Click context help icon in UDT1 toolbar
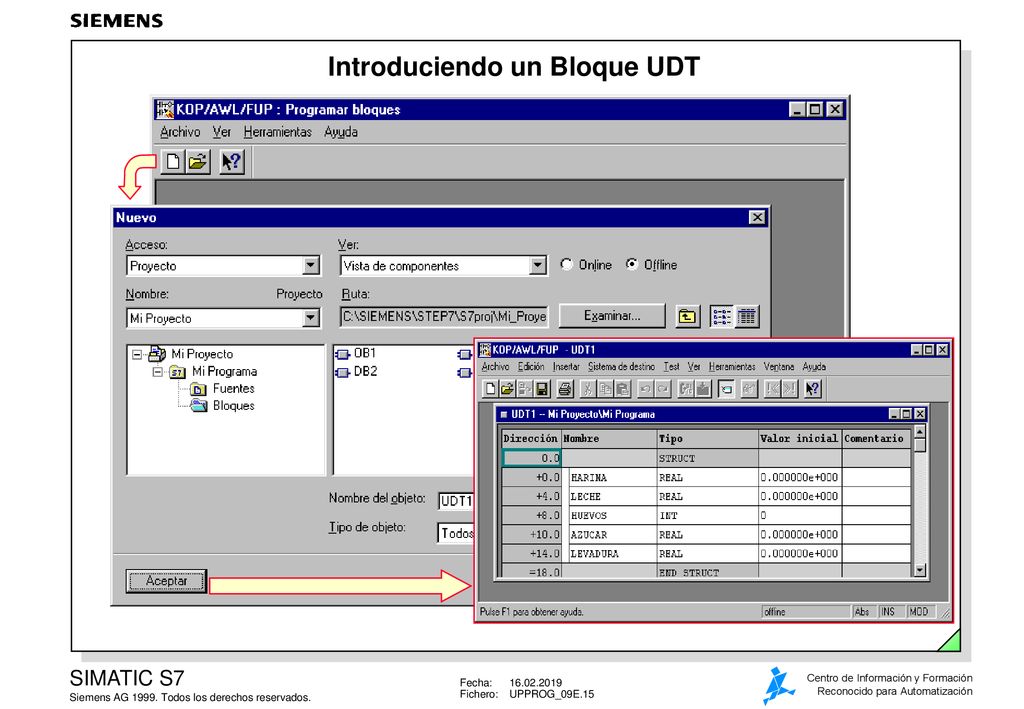 812,389
